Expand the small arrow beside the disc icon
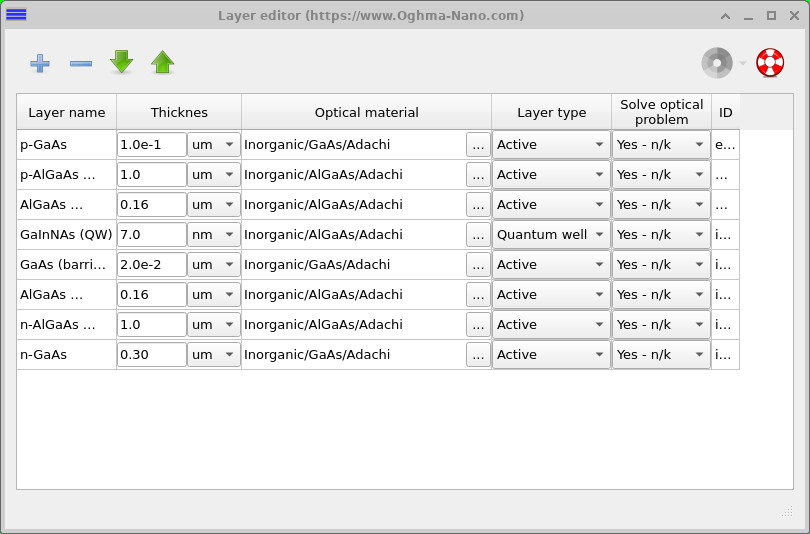The image size is (810, 534). tap(743, 63)
